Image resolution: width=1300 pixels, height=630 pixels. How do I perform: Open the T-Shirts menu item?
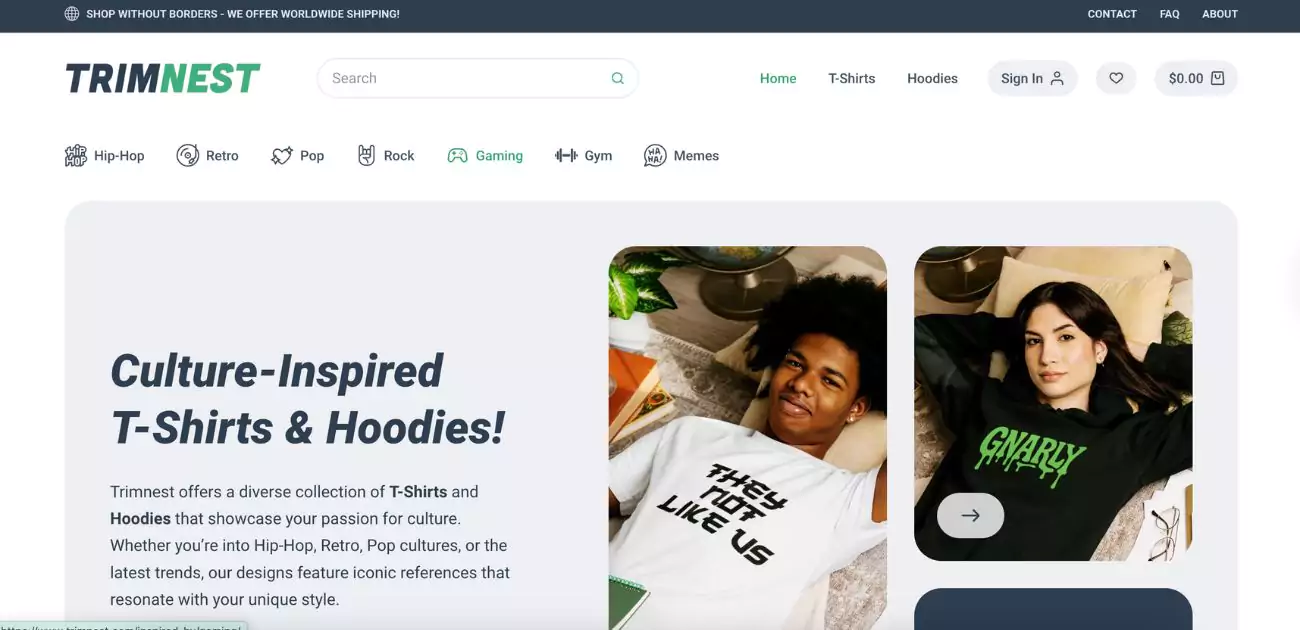click(x=851, y=78)
